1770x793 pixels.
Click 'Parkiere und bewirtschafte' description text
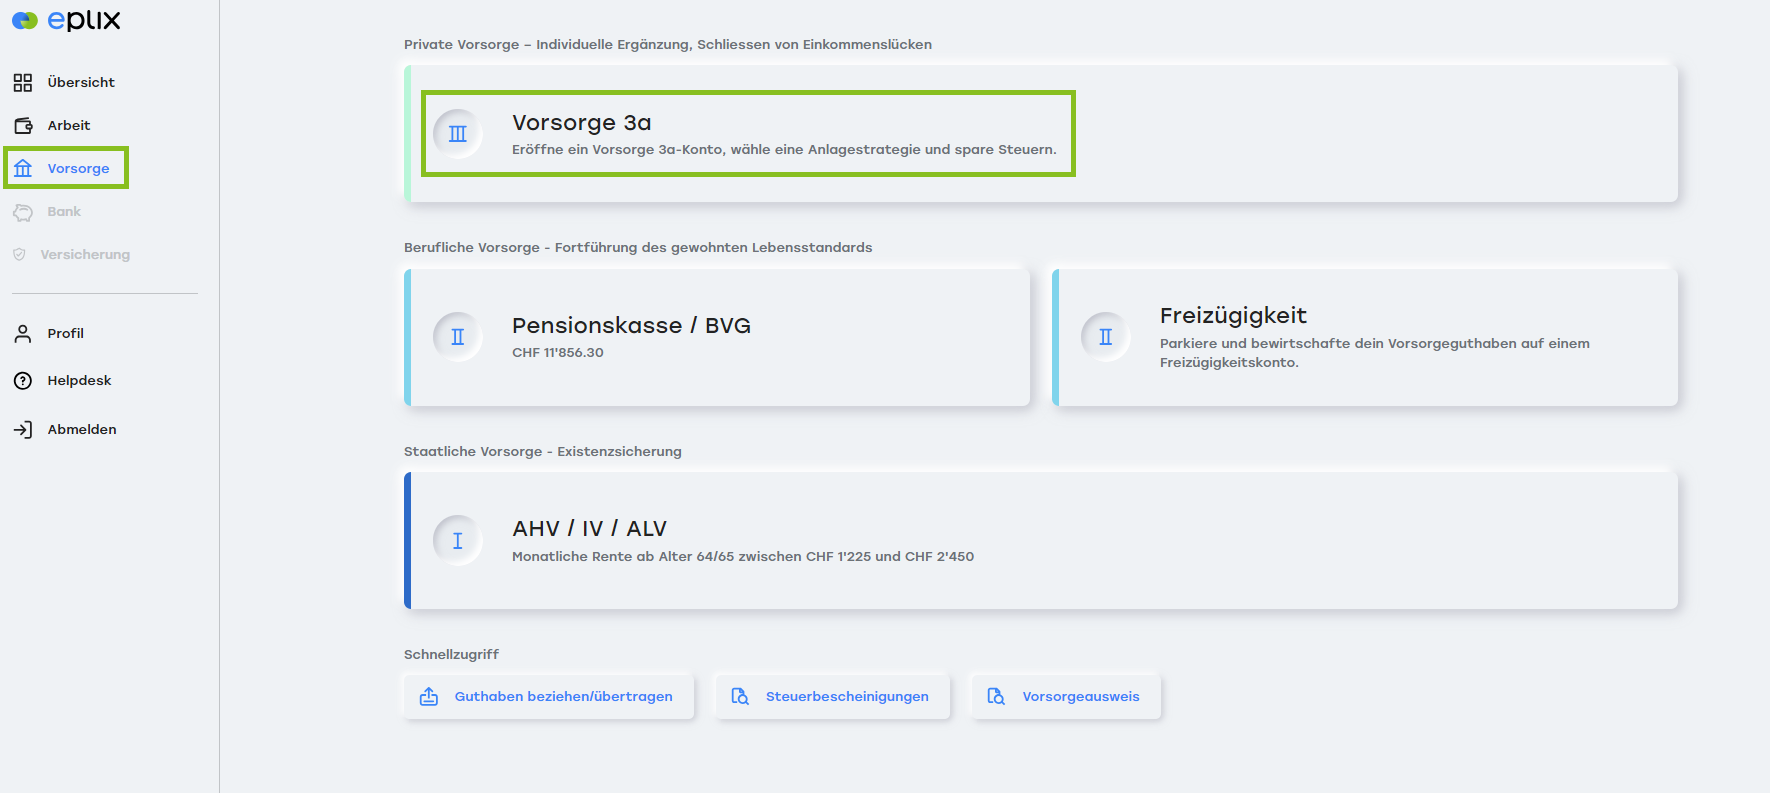[1375, 352]
